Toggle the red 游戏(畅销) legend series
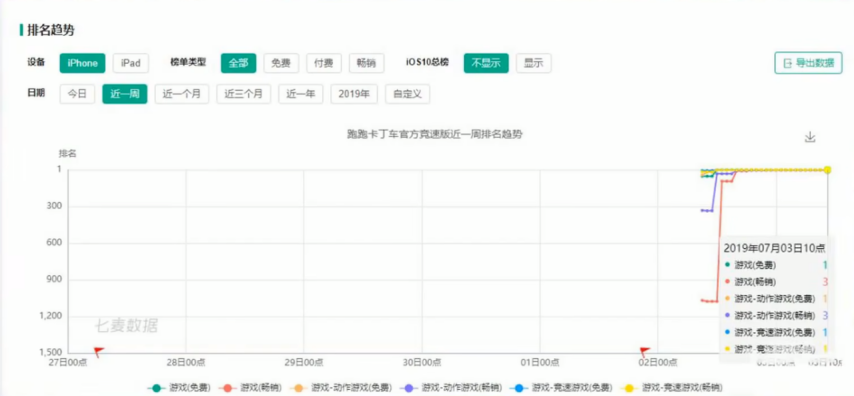Screen dimensions: 854x396 click(251, 388)
